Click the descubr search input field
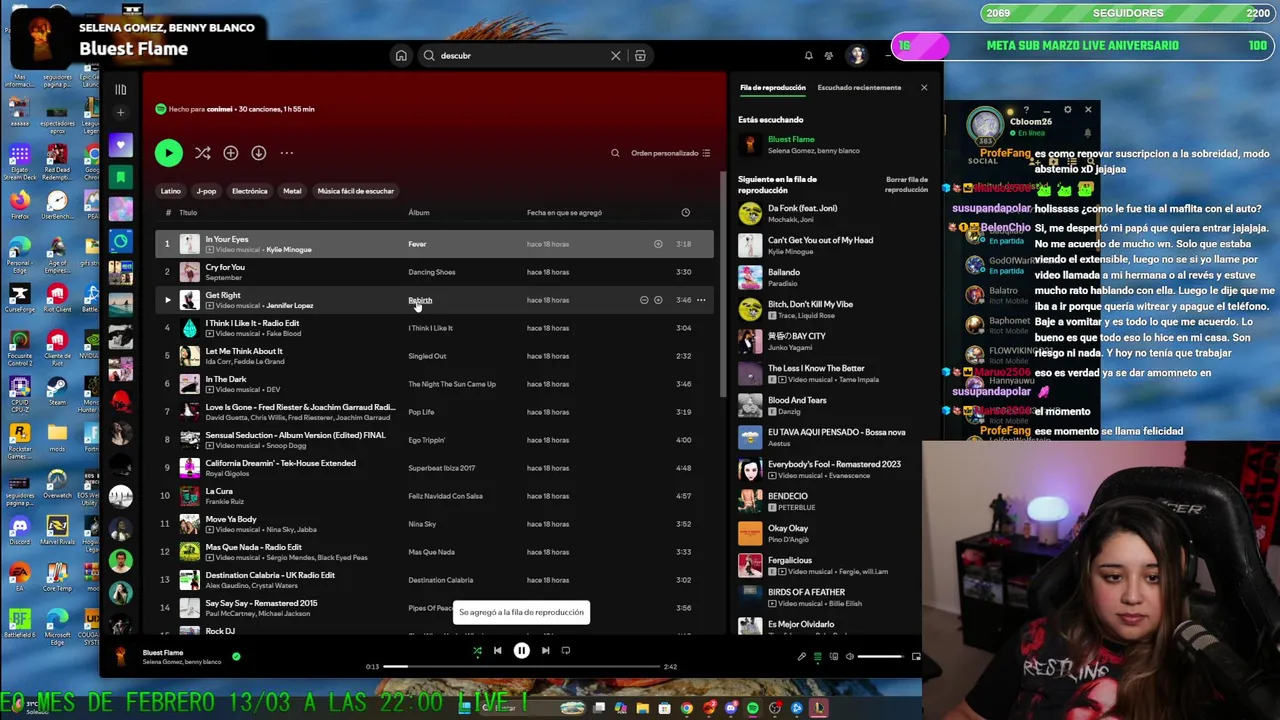This screenshot has height=720, width=1280. (520, 56)
